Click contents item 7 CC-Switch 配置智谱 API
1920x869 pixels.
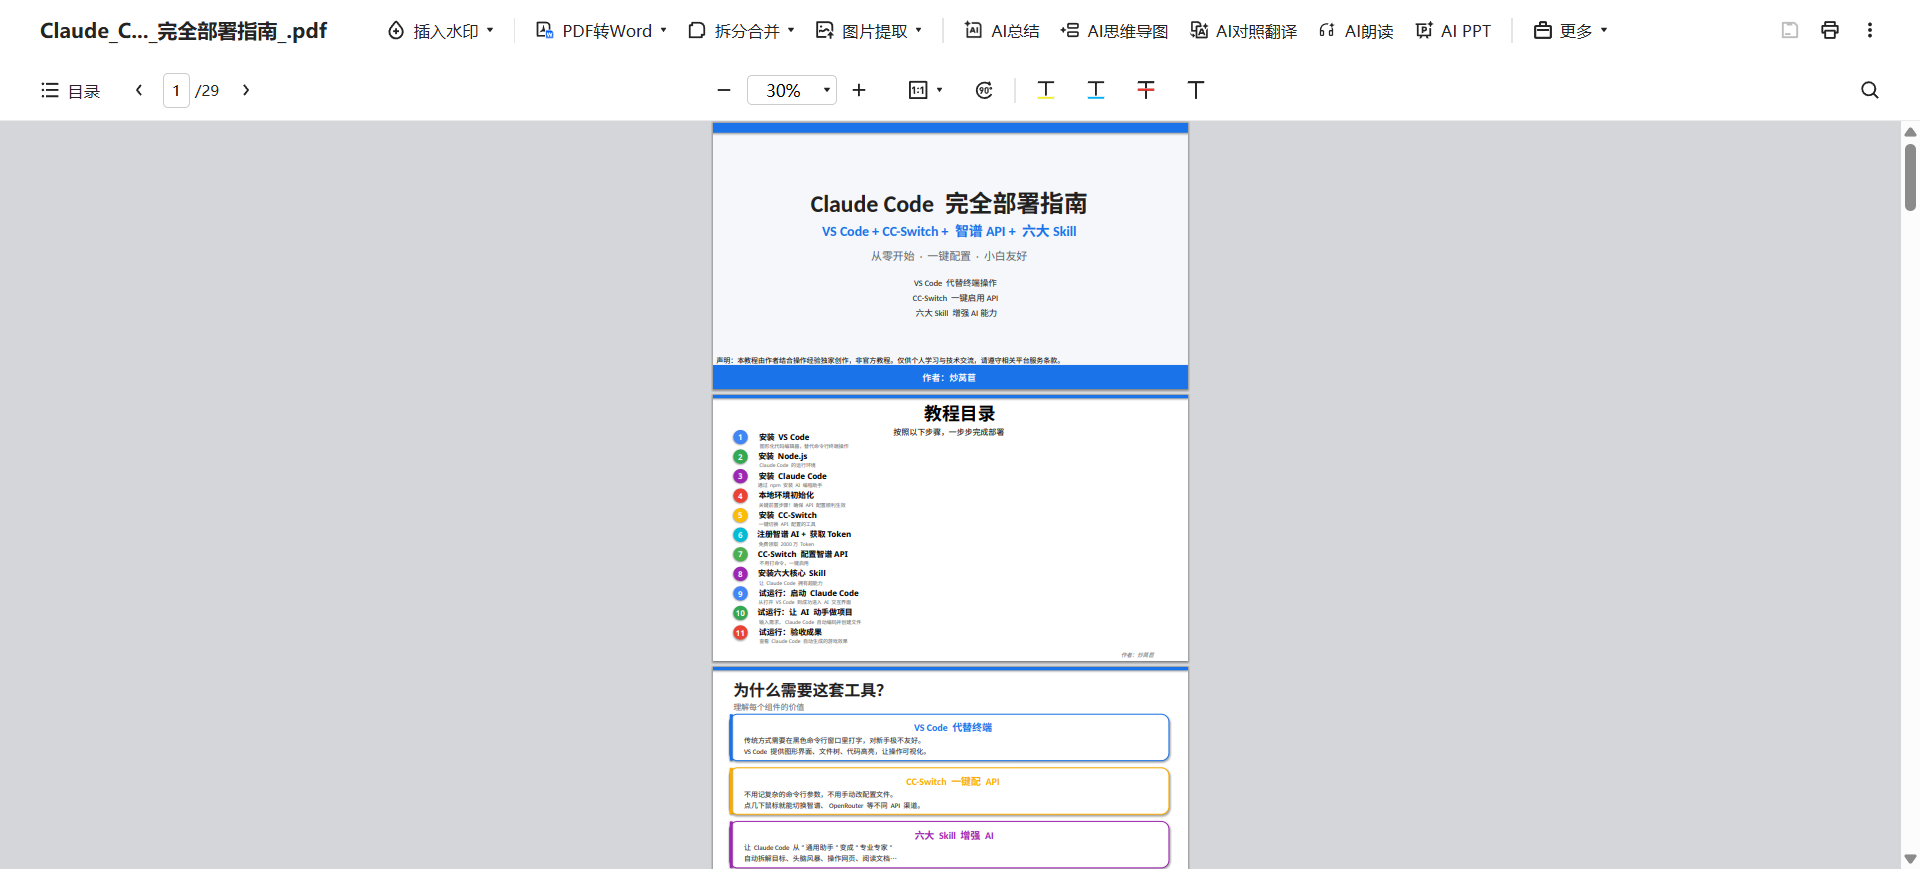[802, 554]
